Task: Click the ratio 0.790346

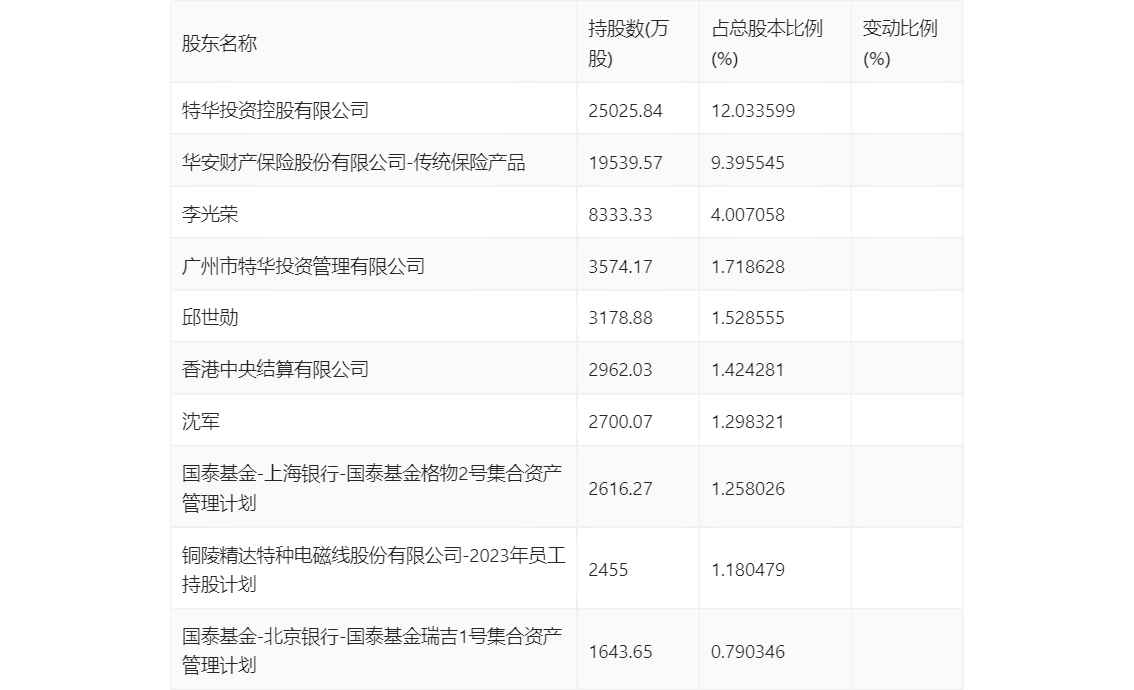Action: click(748, 652)
